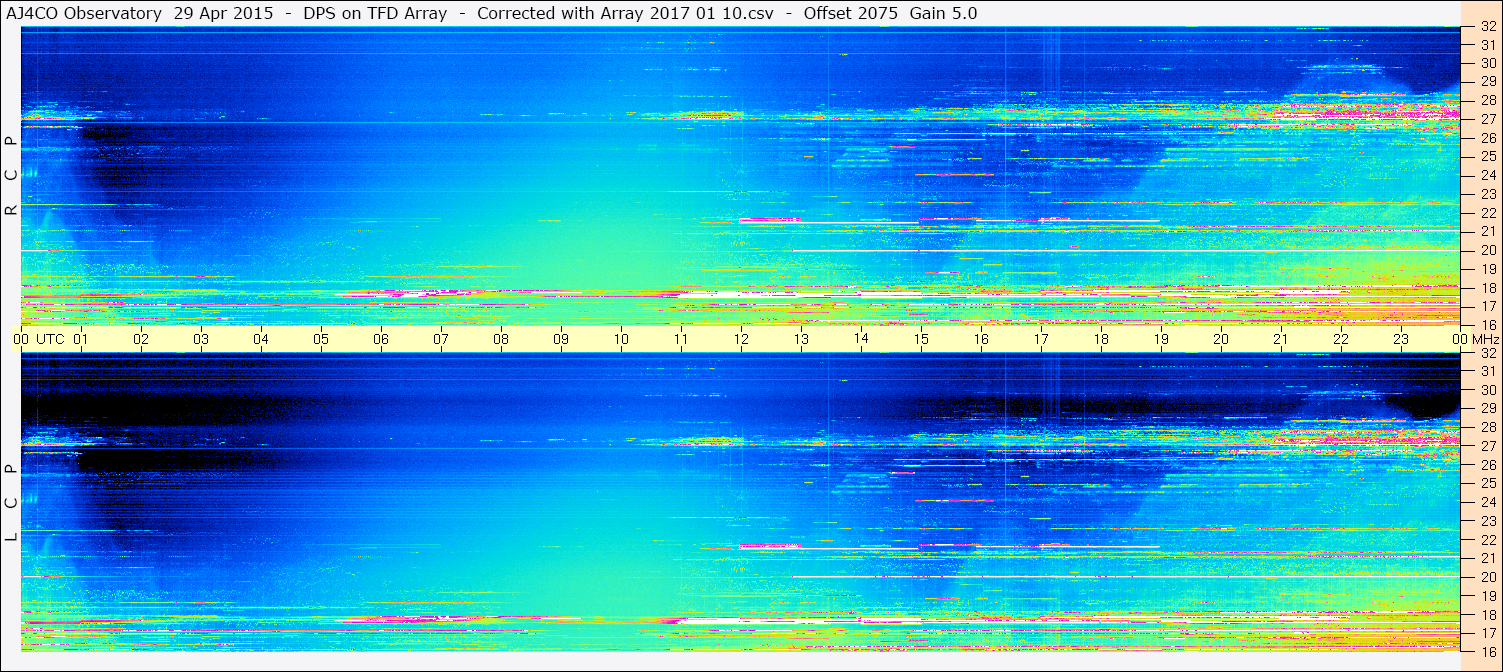1503x672 pixels.
Task: Click the '00 MHz' end-of-day axis label
Action: (1475, 339)
